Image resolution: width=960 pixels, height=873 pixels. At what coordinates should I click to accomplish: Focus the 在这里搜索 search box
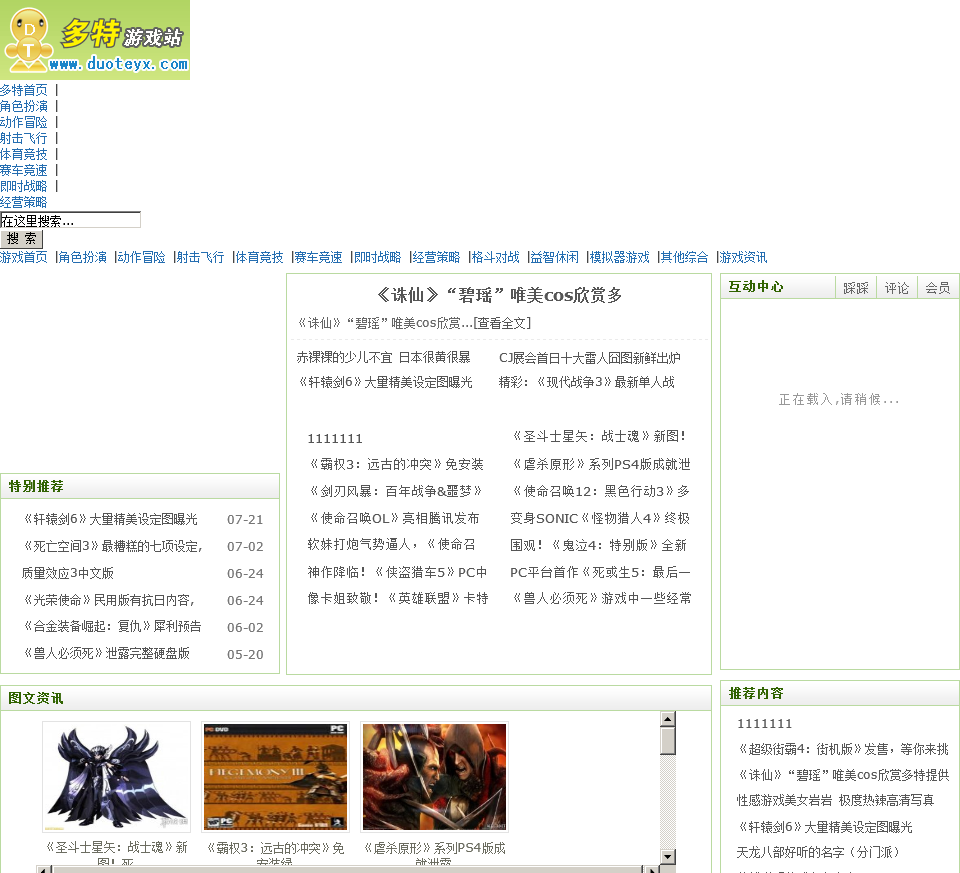[70, 220]
